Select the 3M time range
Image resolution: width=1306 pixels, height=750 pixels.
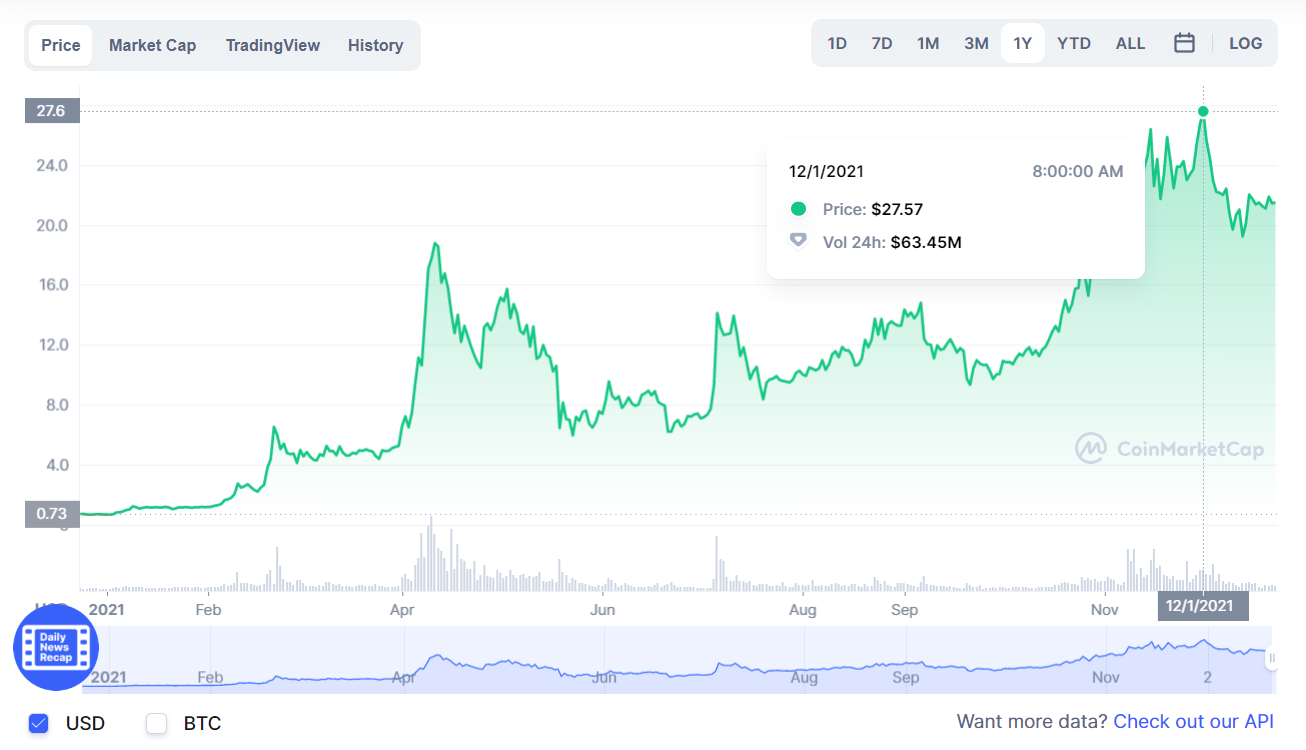[976, 43]
